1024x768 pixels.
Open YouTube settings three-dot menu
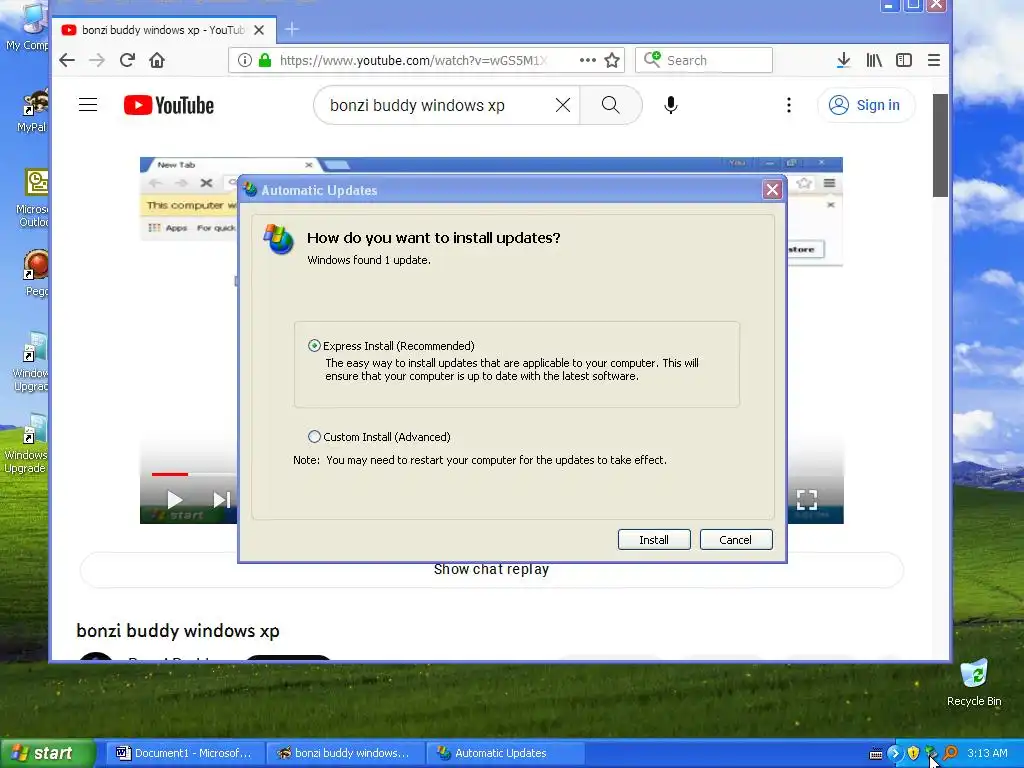pyautogui.click(x=789, y=105)
